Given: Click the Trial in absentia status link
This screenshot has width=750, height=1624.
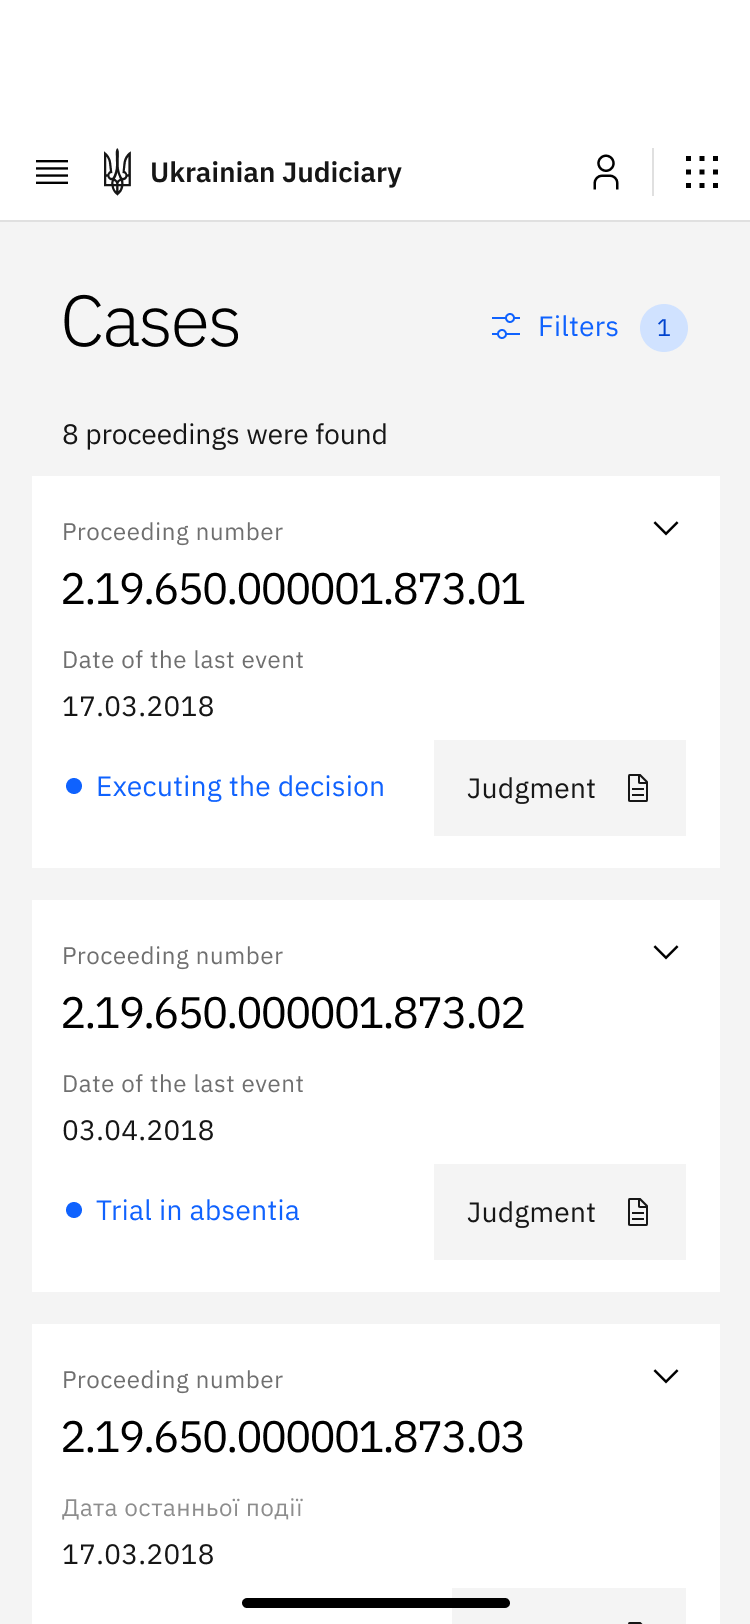Looking at the screenshot, I should [x=198, y=1211].
